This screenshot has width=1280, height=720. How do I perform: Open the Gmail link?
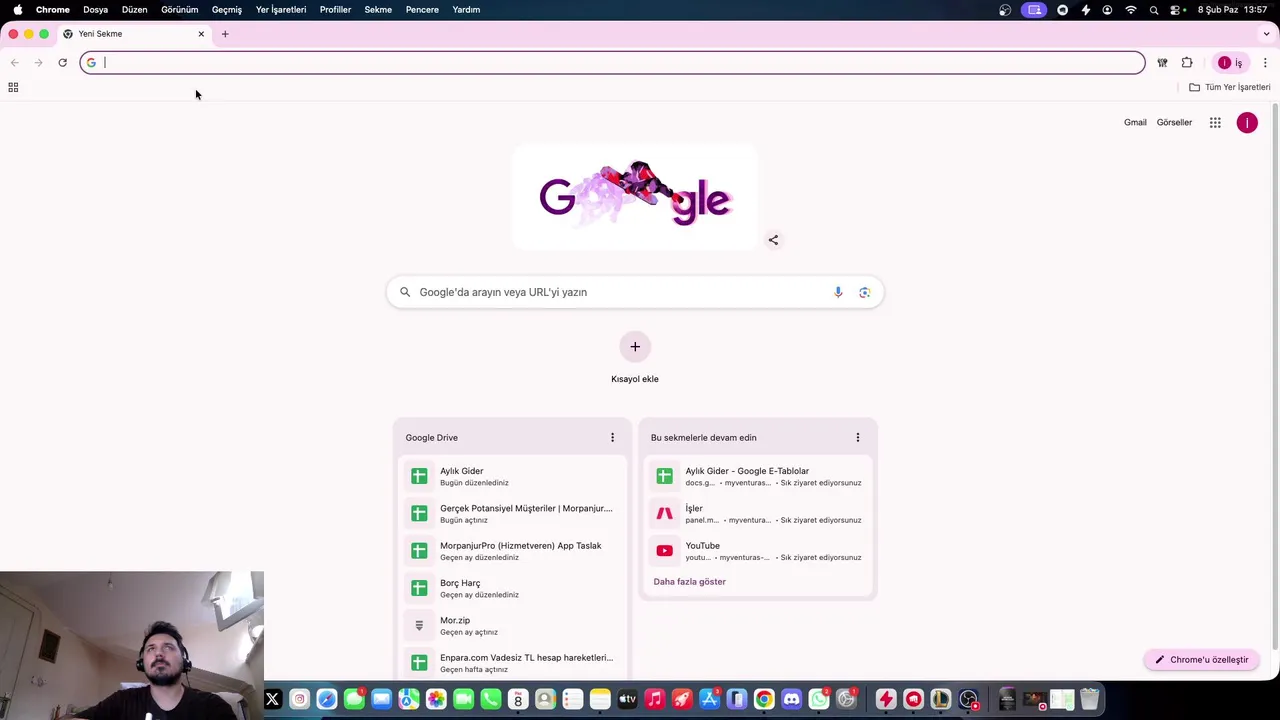pyautogui.click(x=1135, y=122)
